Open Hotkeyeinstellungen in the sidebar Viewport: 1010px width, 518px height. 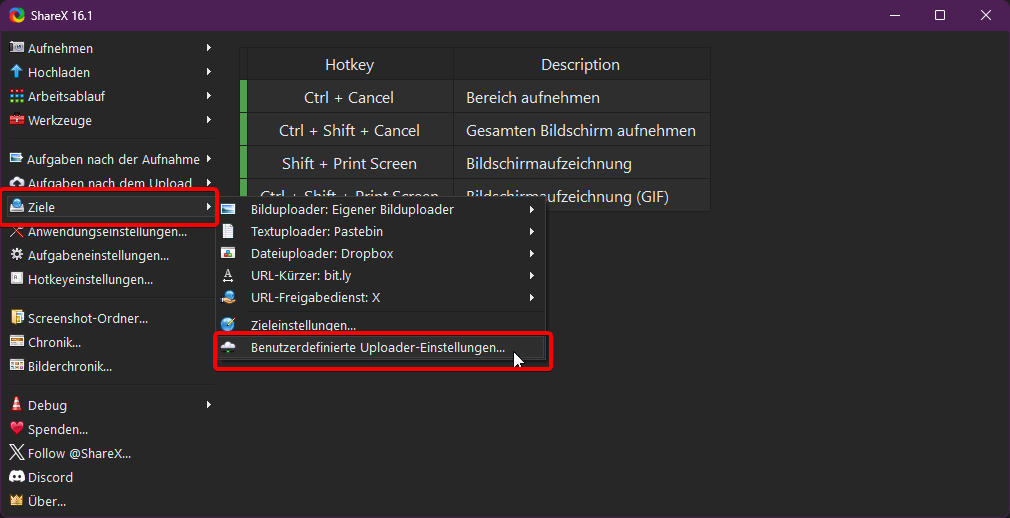pyautogui.click(x=90, y=279)
